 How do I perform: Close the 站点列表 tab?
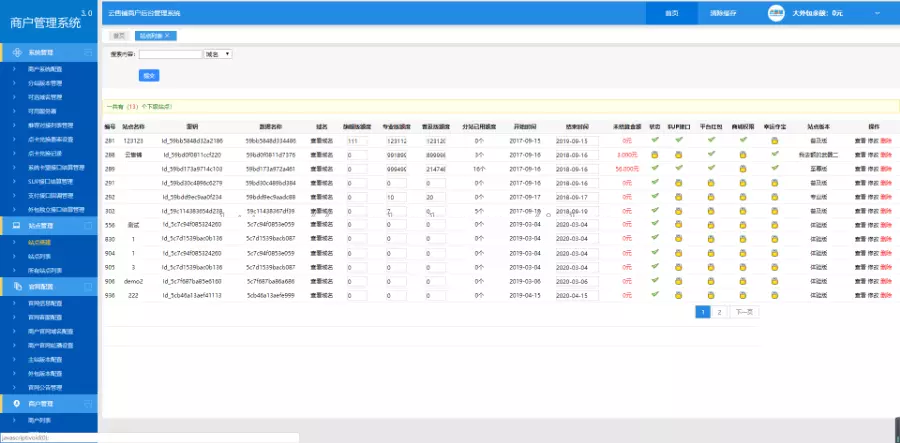pyautogui.click(x=168, y=36)
